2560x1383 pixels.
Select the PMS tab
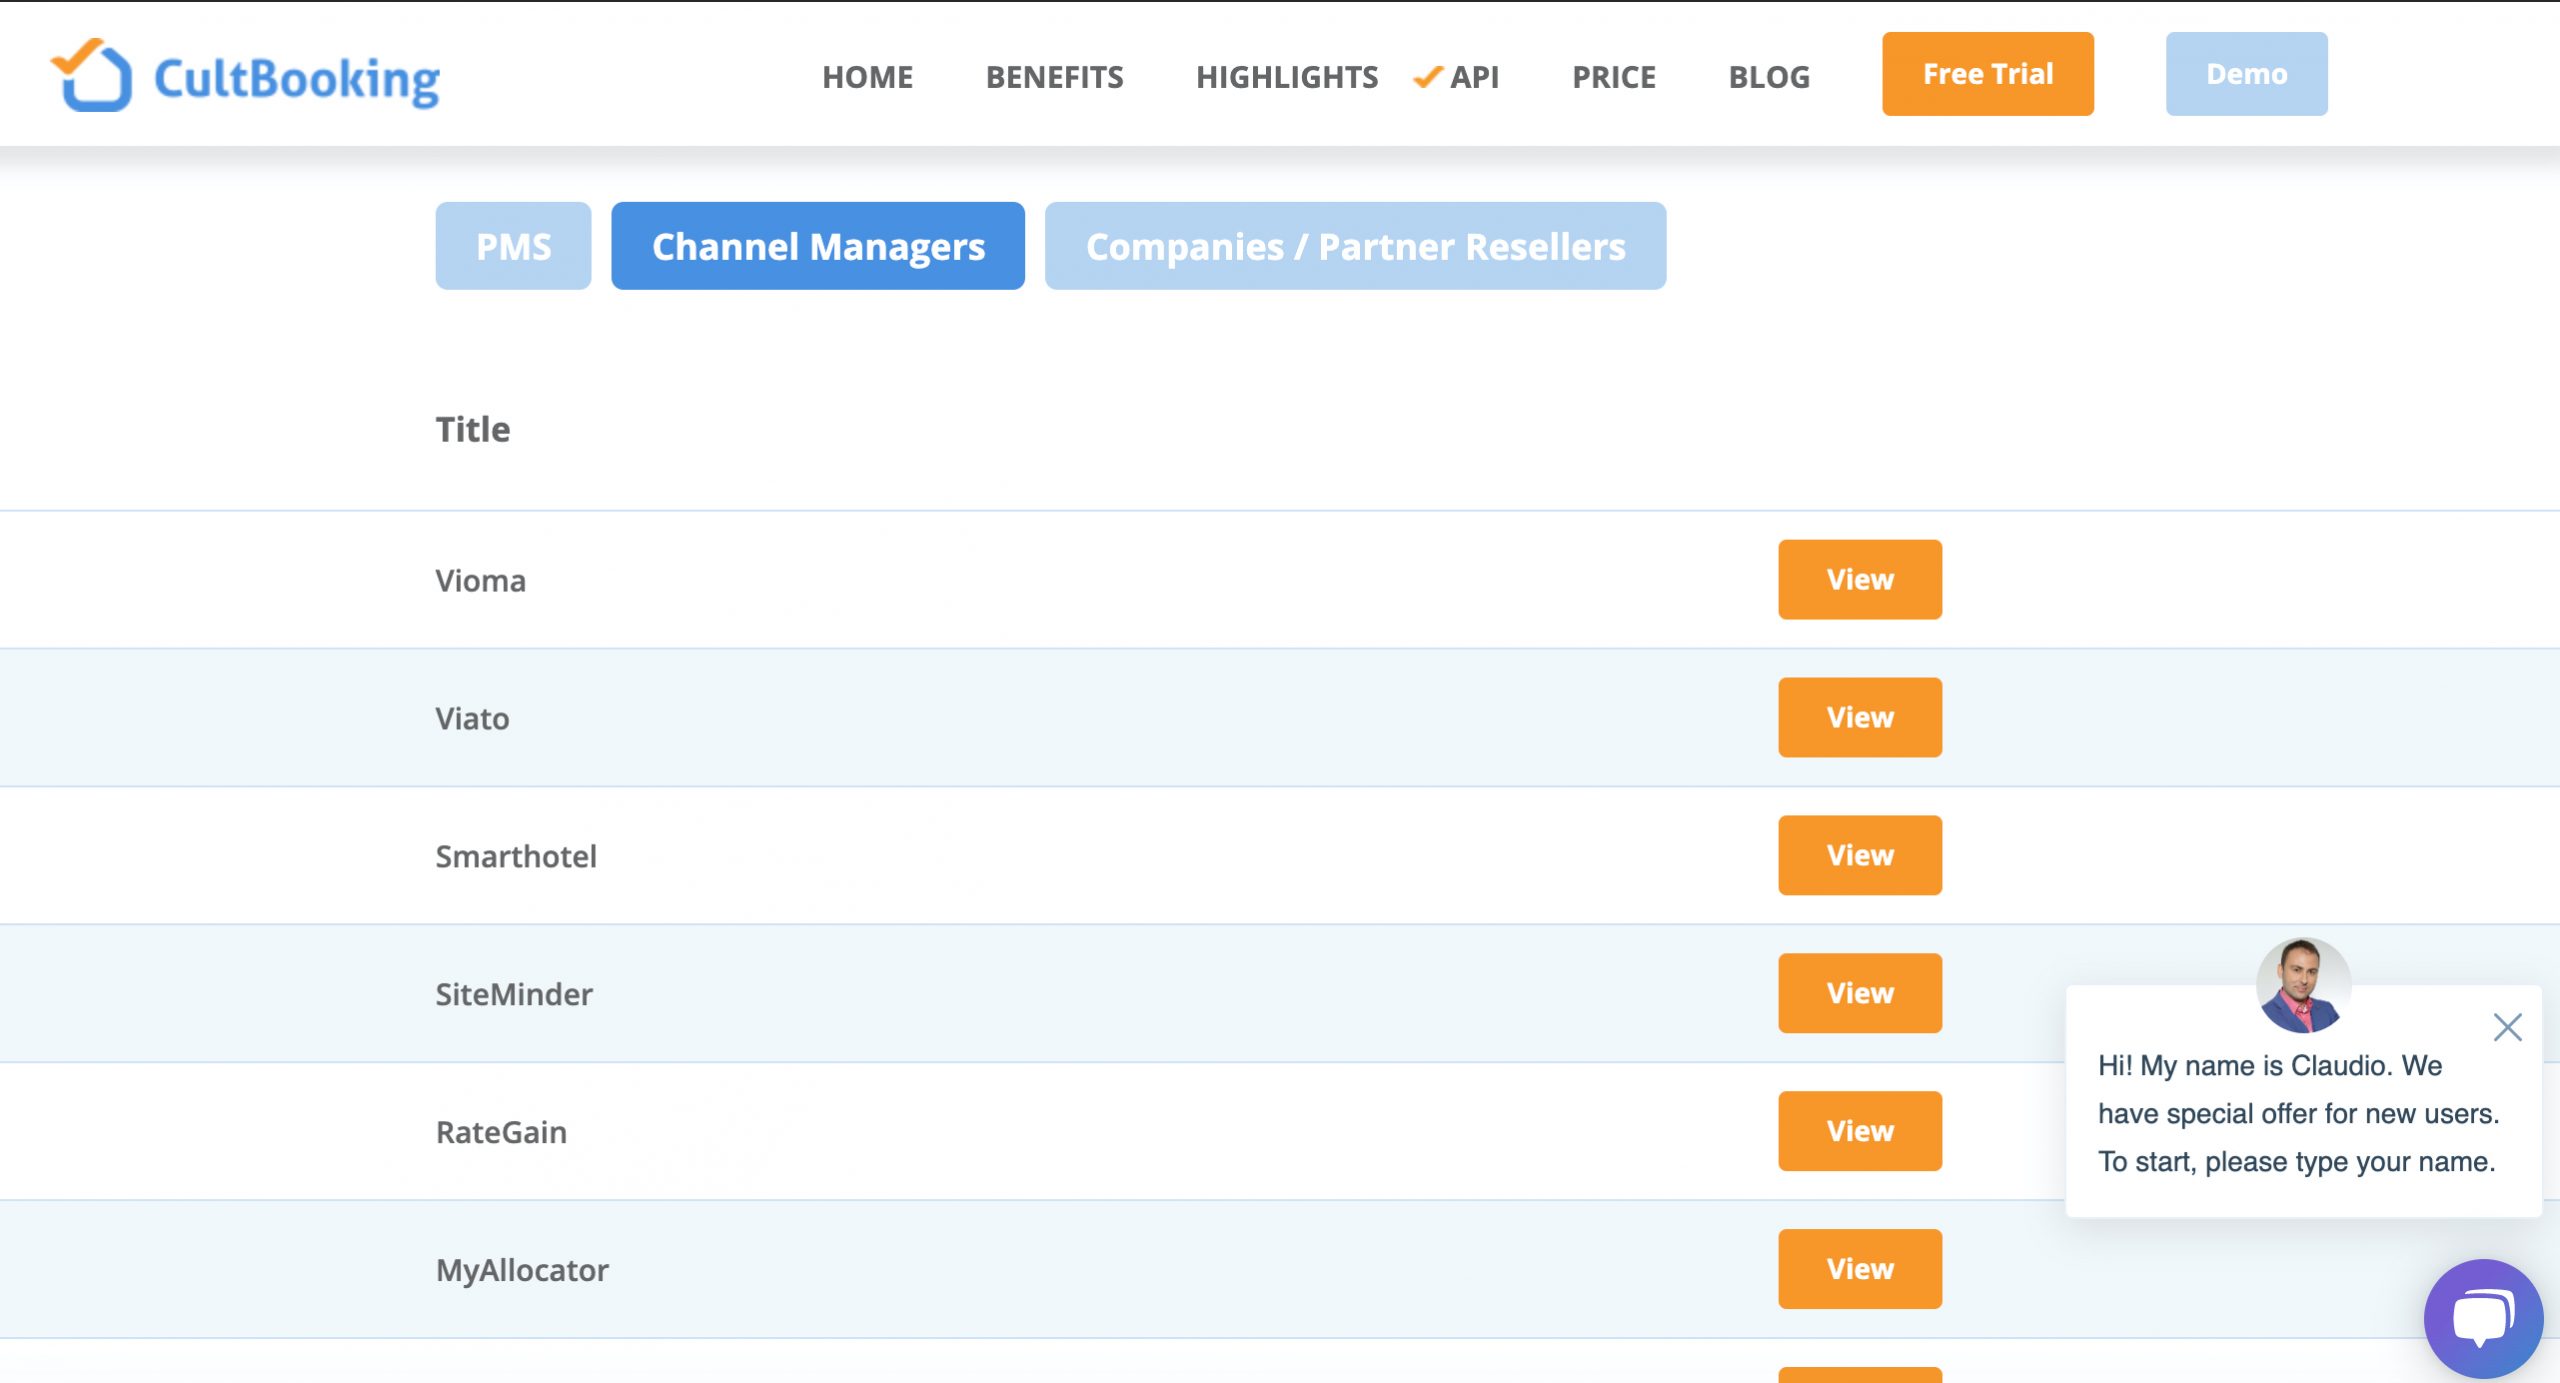coord(513,245)
